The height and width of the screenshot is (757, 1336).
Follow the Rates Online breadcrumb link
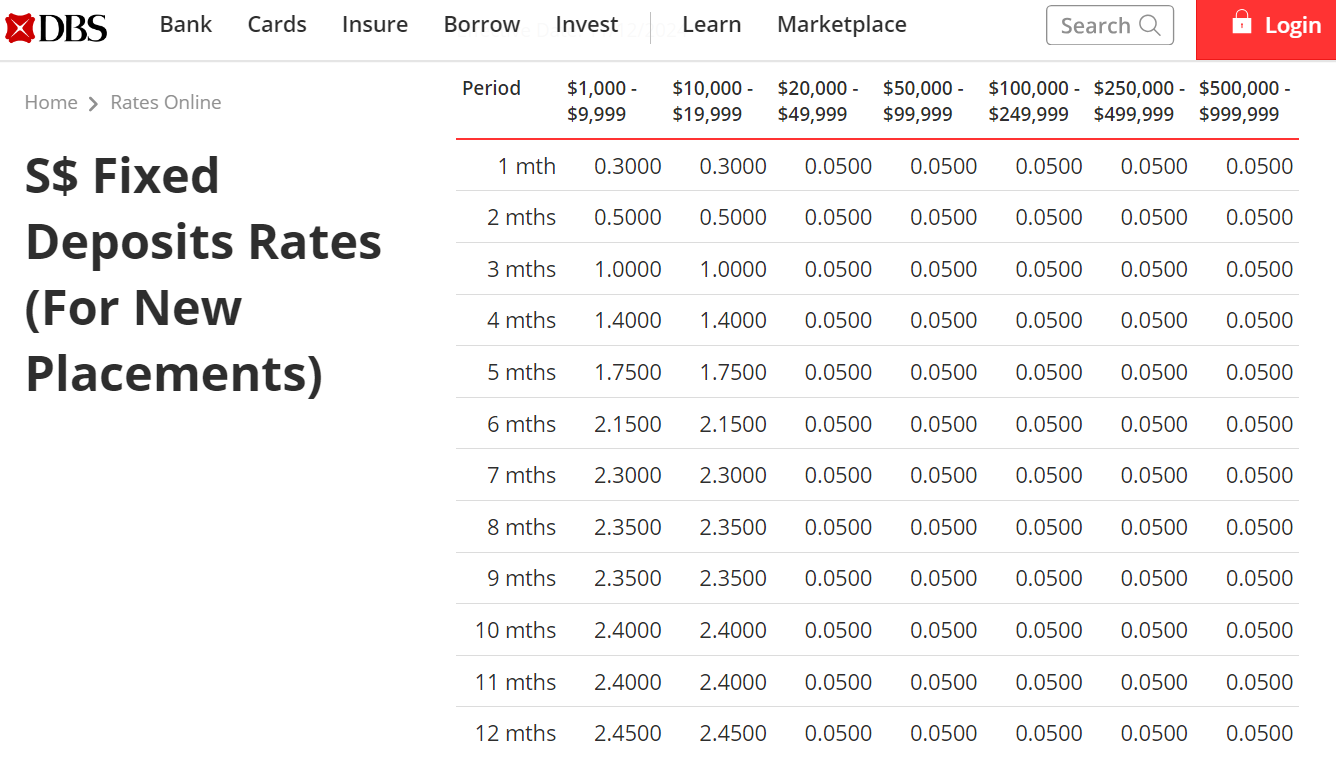click(x=166, y=102)
